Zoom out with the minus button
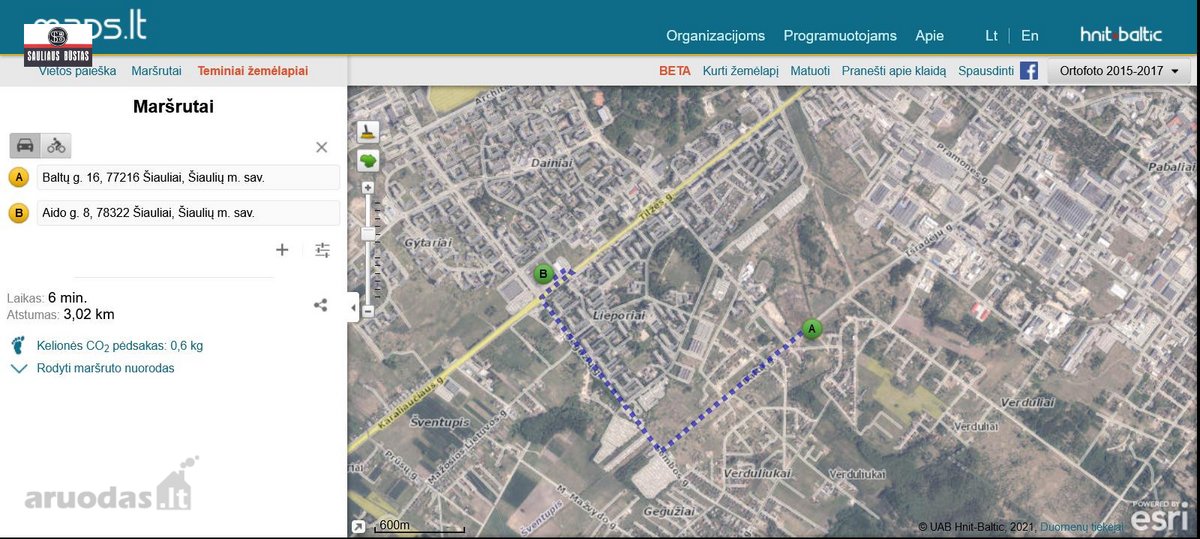 [368, 311]
